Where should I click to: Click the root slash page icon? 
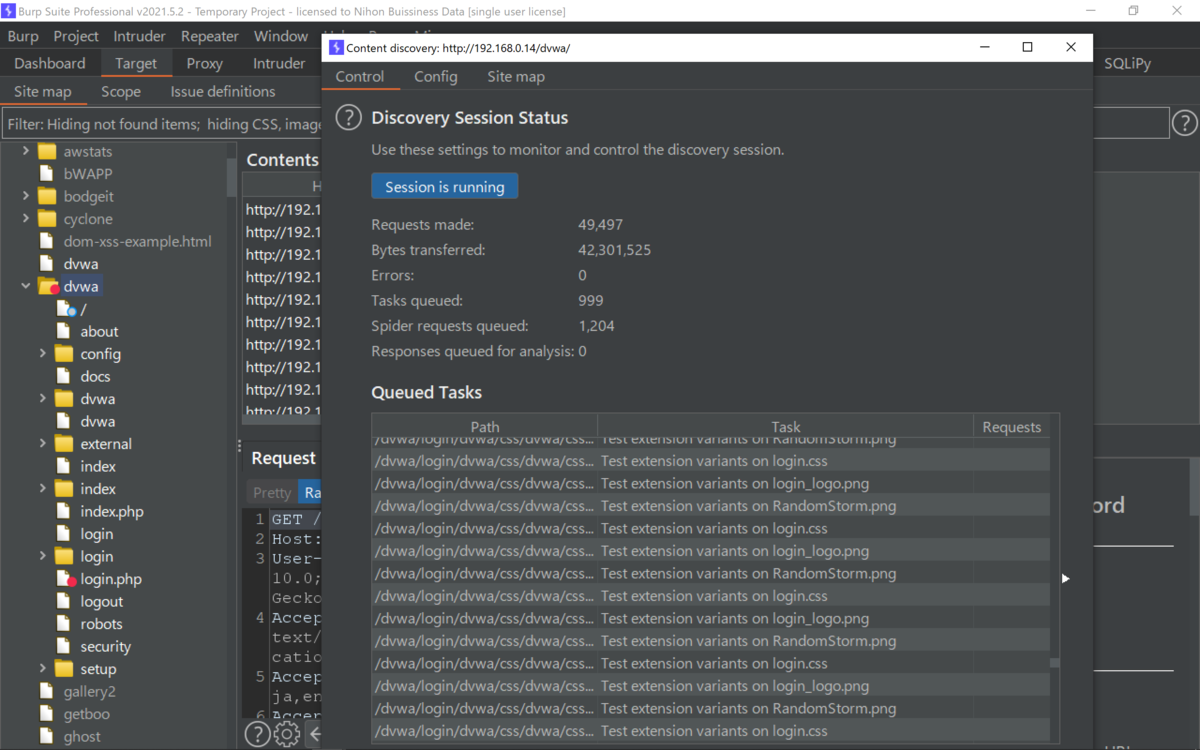[66, 309]
